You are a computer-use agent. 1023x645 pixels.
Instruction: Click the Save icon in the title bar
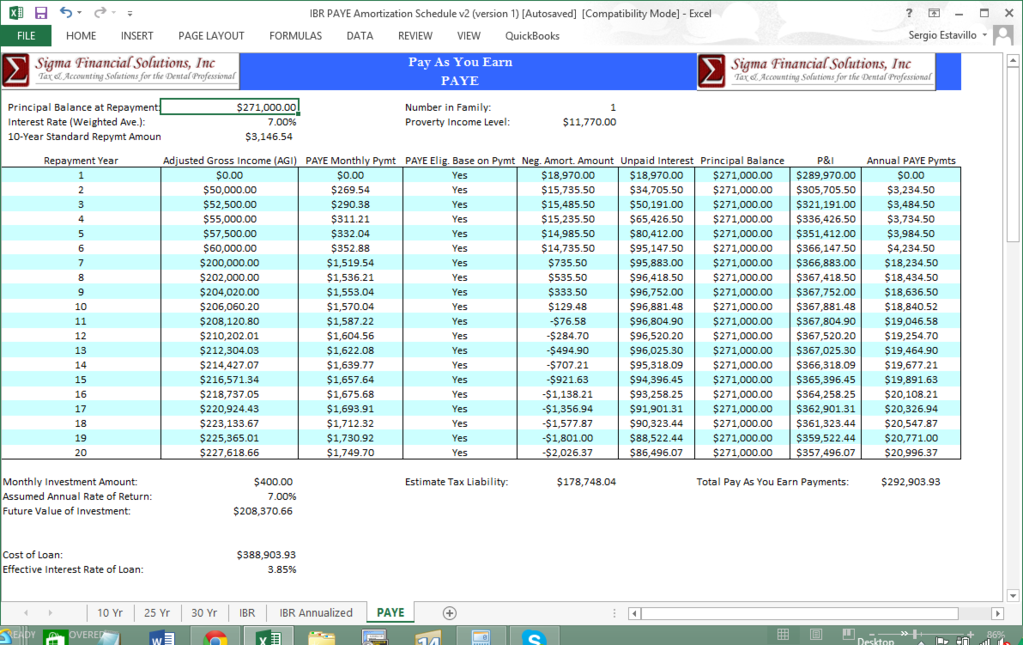(41, 13)
